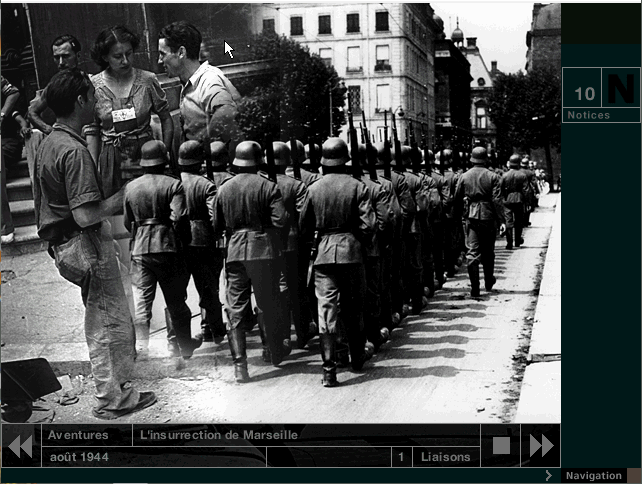
Task: Select the notices count number 10
Action: pyautogui.click(x=584, y=94)
